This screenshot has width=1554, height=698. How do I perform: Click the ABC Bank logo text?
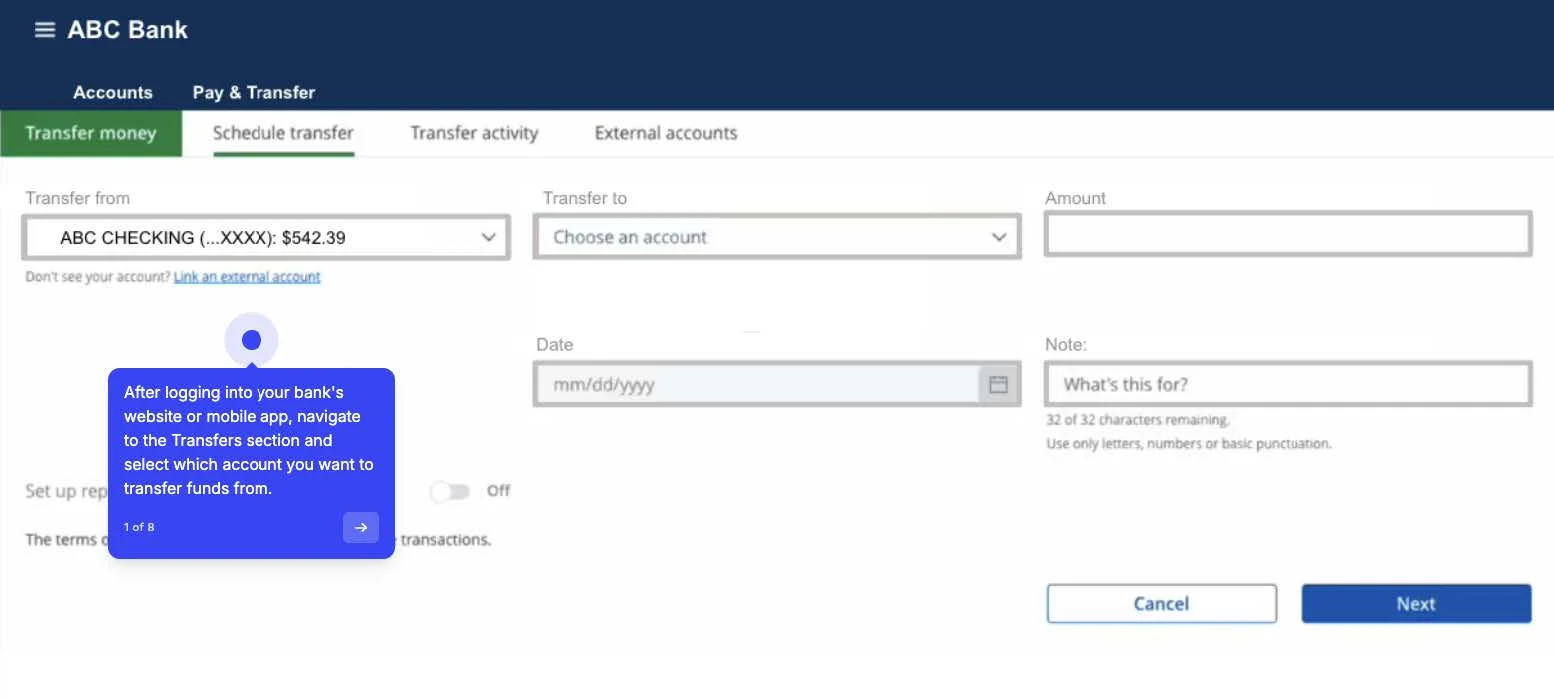(127, 30)
